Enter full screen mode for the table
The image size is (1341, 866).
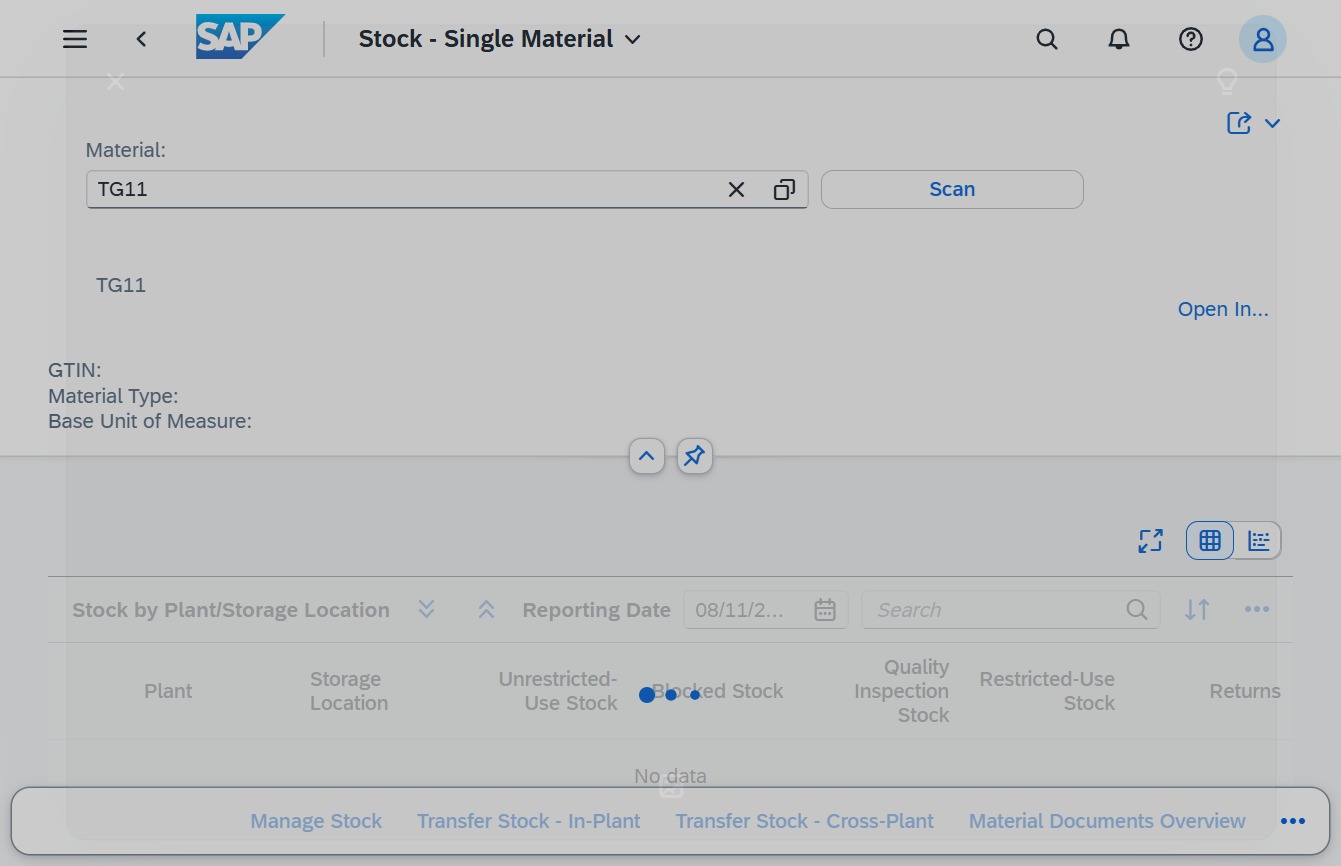(1151, 541)
